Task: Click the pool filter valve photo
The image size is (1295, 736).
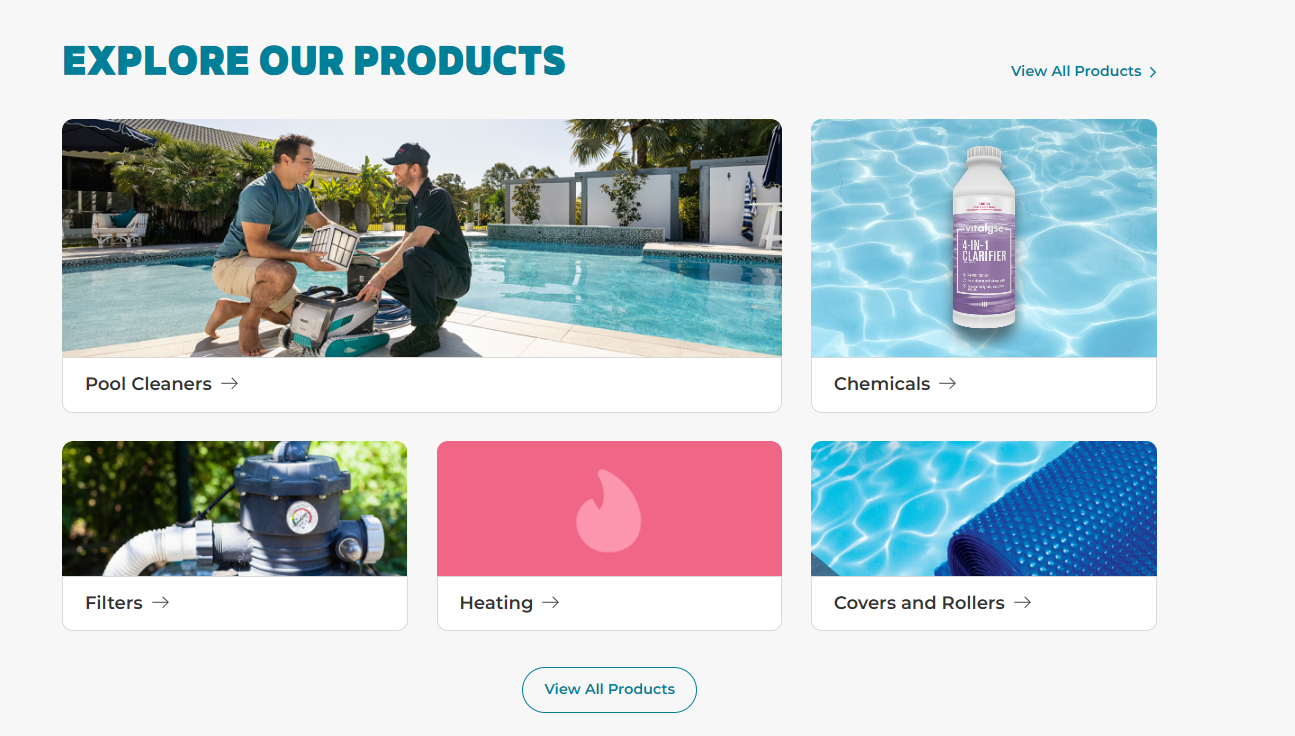Action: tap(235, 509)
